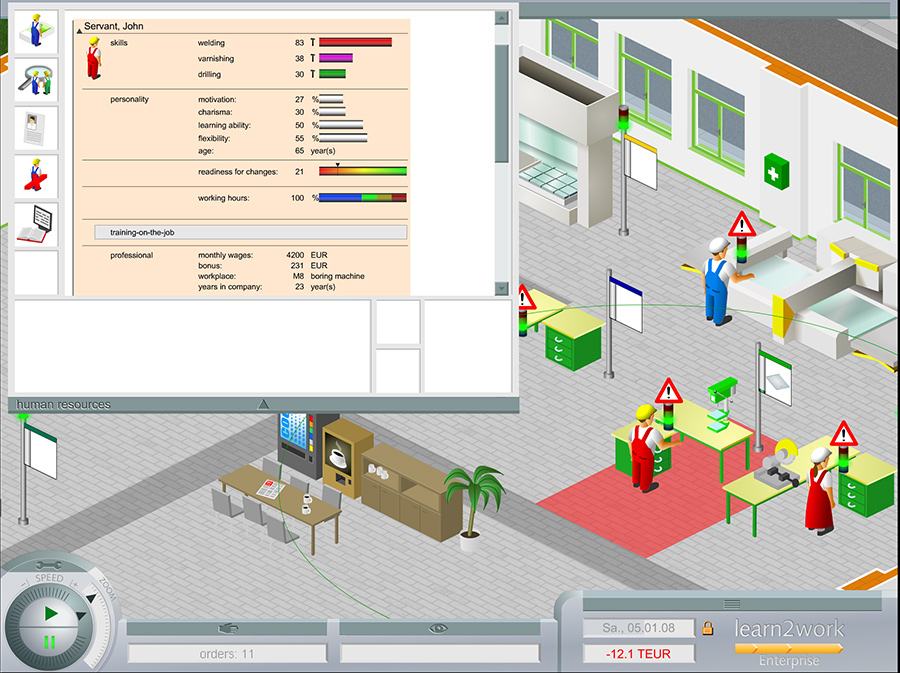Screen dimensions: 900x673
Task: Open the training book and laptop icon
Action: click(x=36, y=225)
